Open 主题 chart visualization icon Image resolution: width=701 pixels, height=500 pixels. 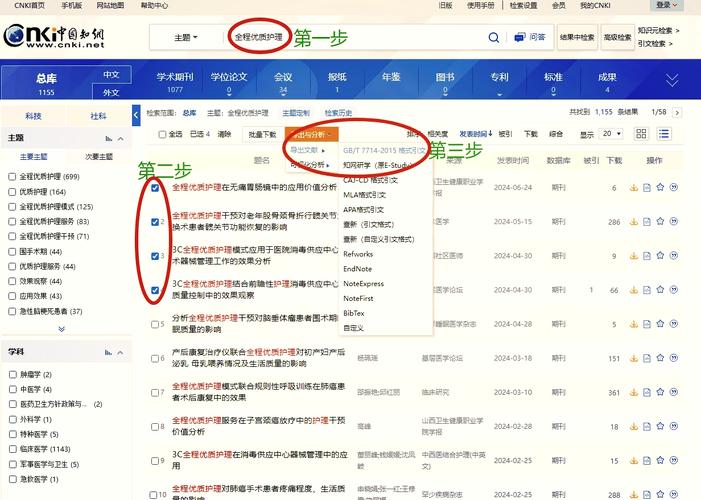[x=108, y=139]
